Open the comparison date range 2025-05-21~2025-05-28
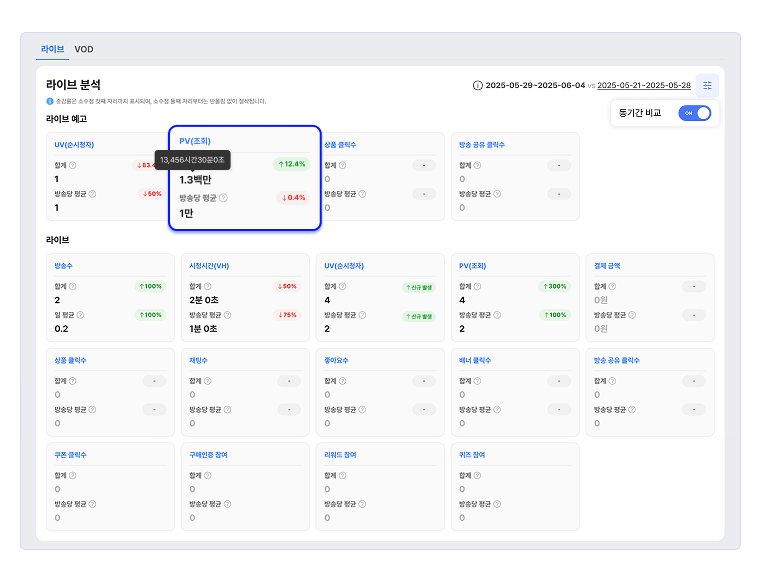Image resolution: width=760 pixels, height=583 pixels. 644,85
